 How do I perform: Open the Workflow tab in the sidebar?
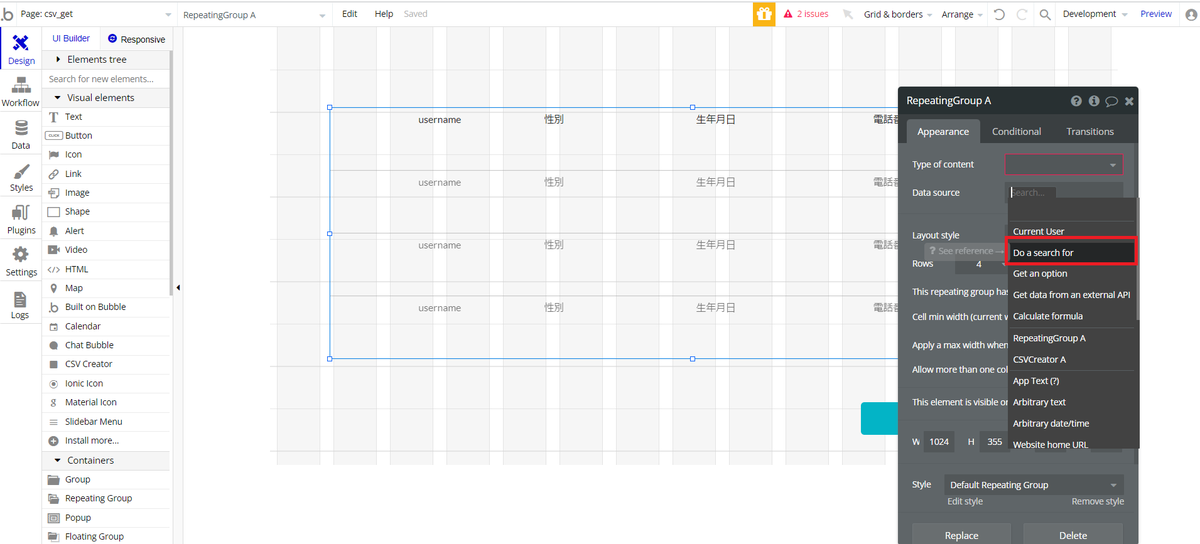pos(21,92)
